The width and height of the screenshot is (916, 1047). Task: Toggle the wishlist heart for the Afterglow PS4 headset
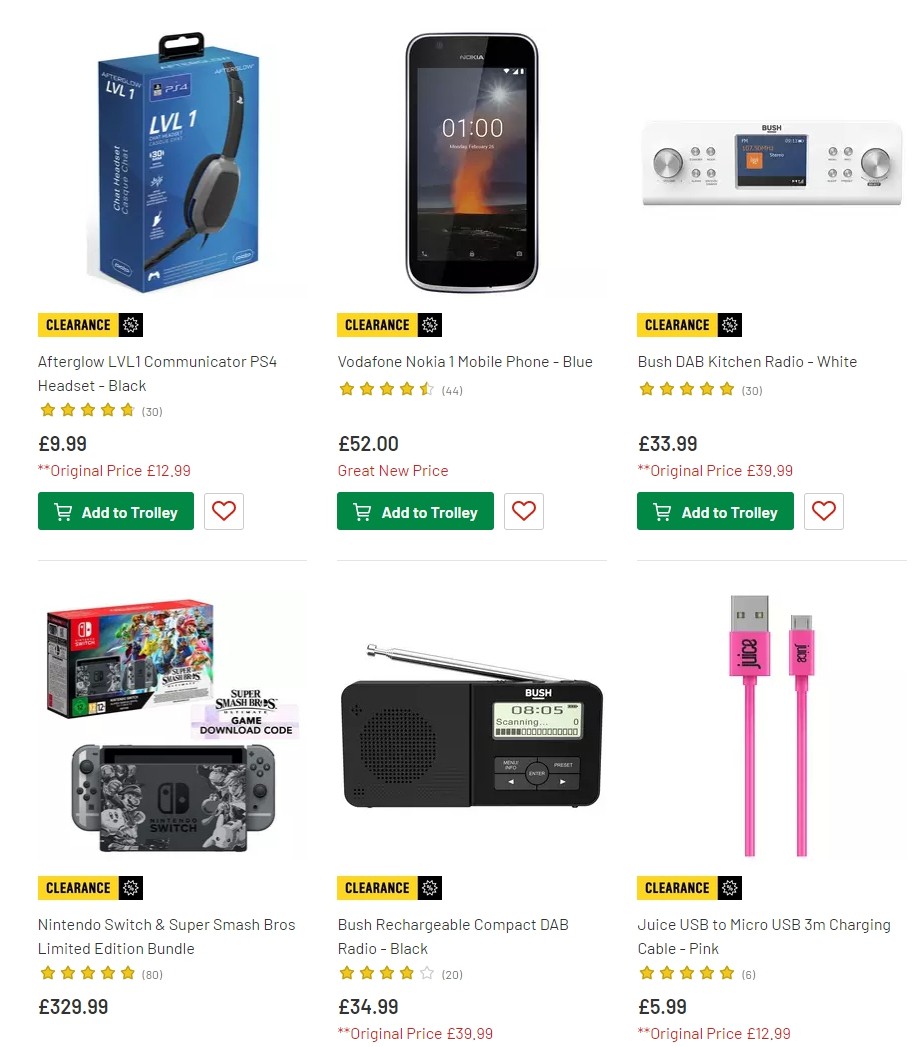pyautogui.click(x=223, y=511)
